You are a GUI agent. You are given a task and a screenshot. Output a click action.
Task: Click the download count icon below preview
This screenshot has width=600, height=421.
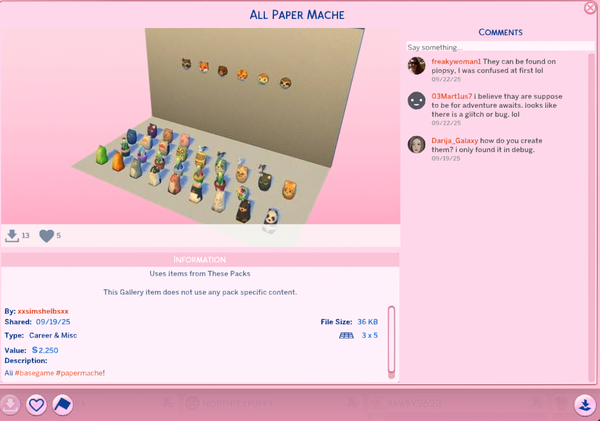[12, 236]
